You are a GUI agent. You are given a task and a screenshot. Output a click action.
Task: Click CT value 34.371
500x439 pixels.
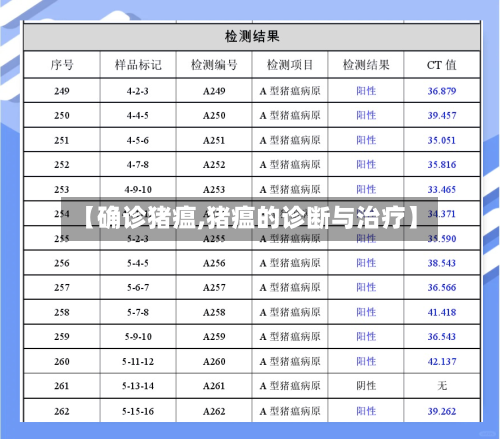tap(442, 214)
